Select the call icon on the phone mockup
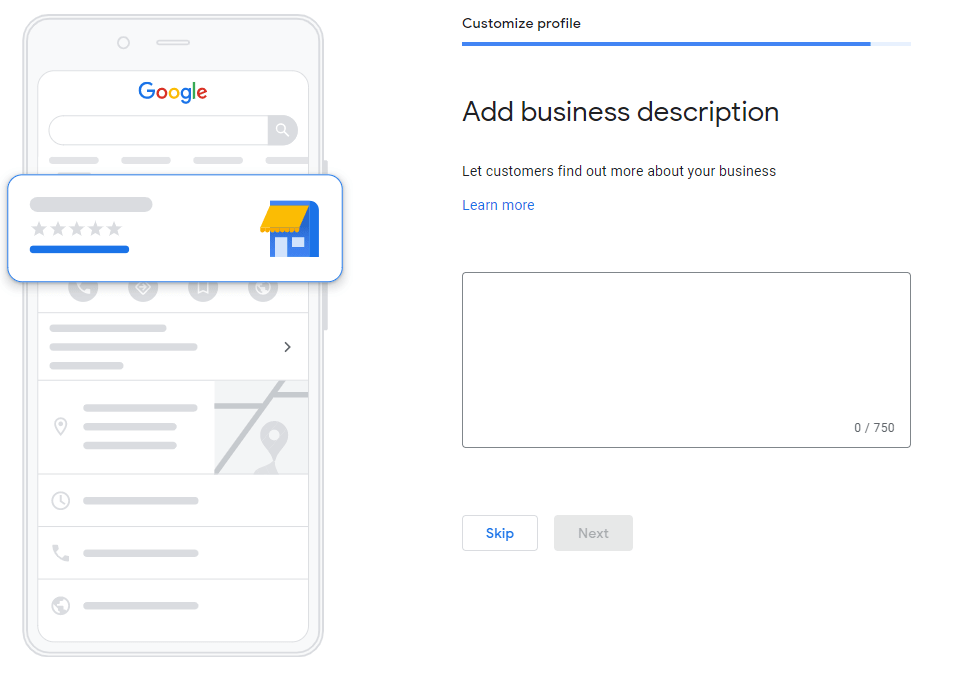Image resolution: width=964 pixels, height=679 pixels. coord(83,288)
